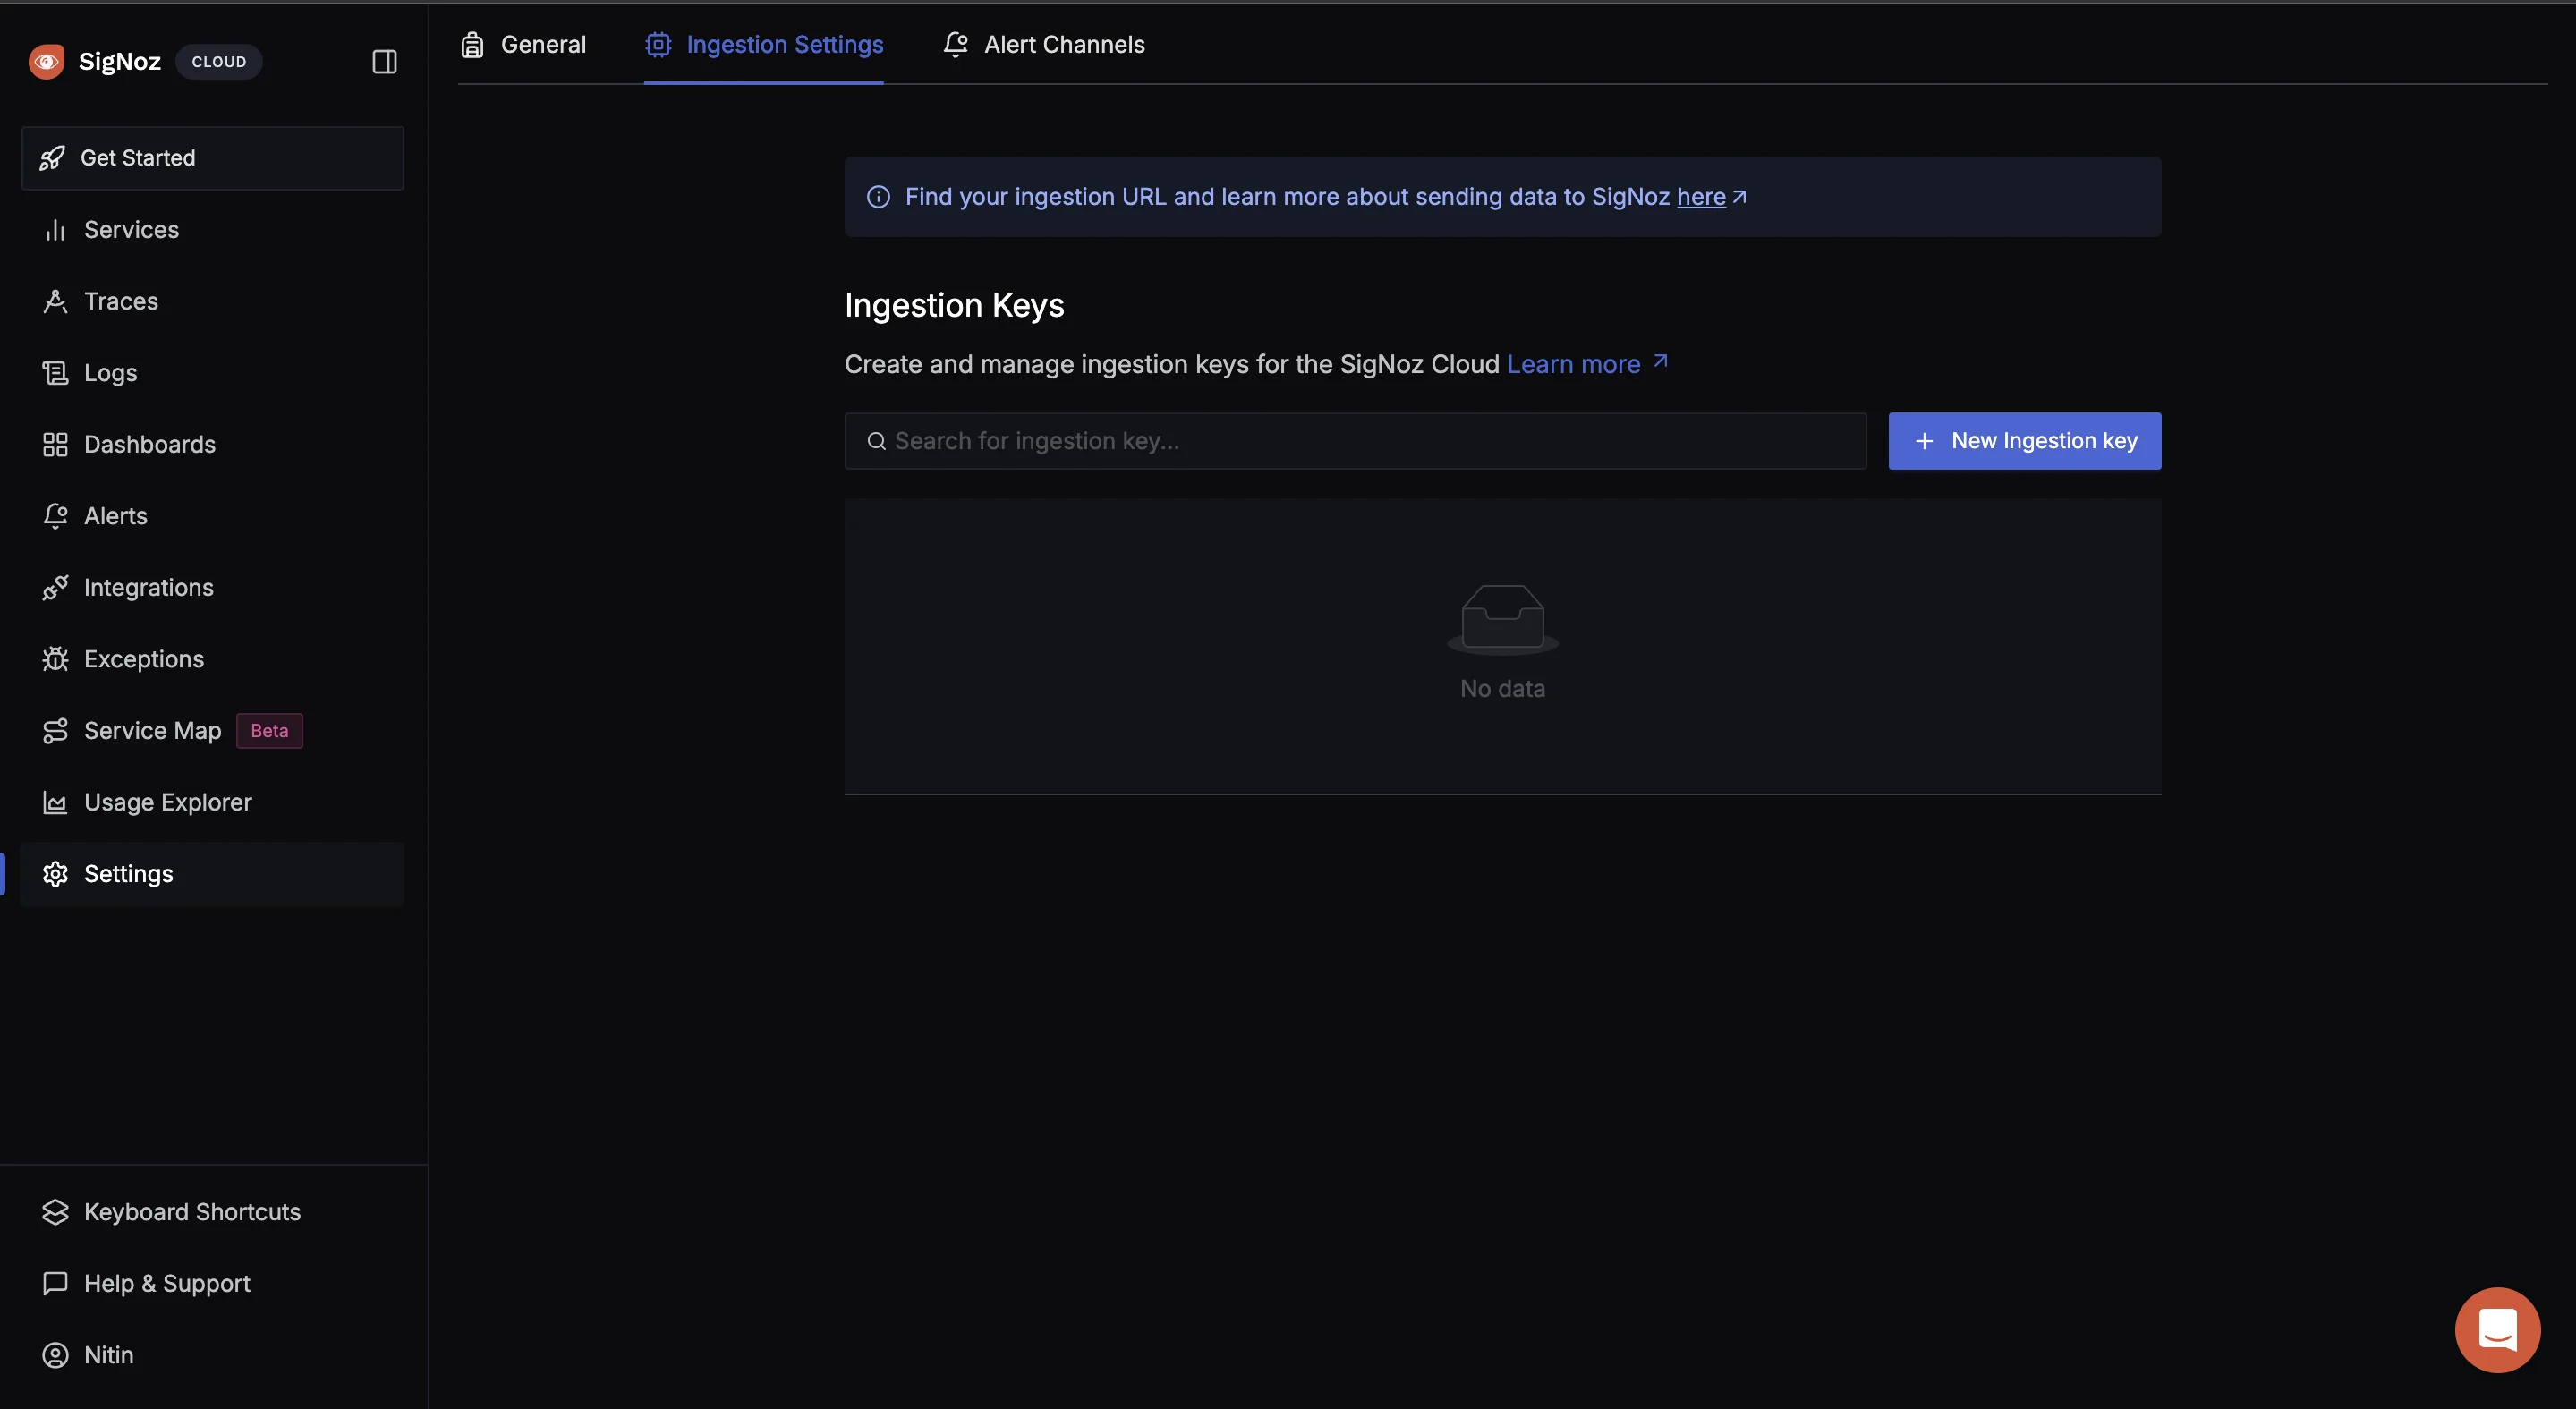
Task: Click the SigNoz eye logo icon
Action: 46,61
